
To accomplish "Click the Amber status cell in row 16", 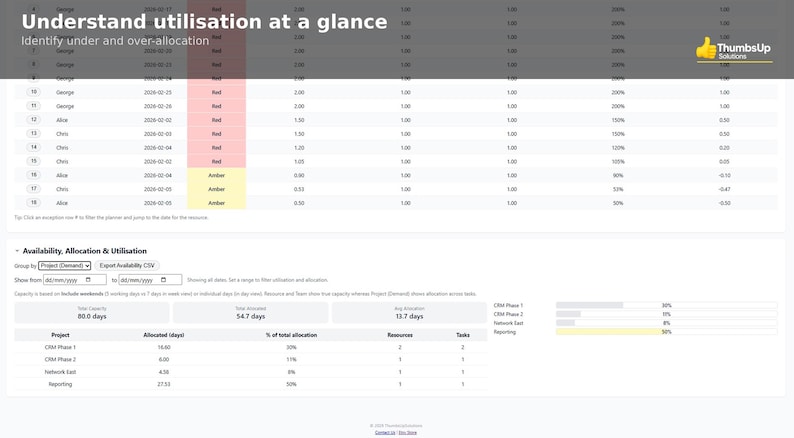I will tap(217, 175).
